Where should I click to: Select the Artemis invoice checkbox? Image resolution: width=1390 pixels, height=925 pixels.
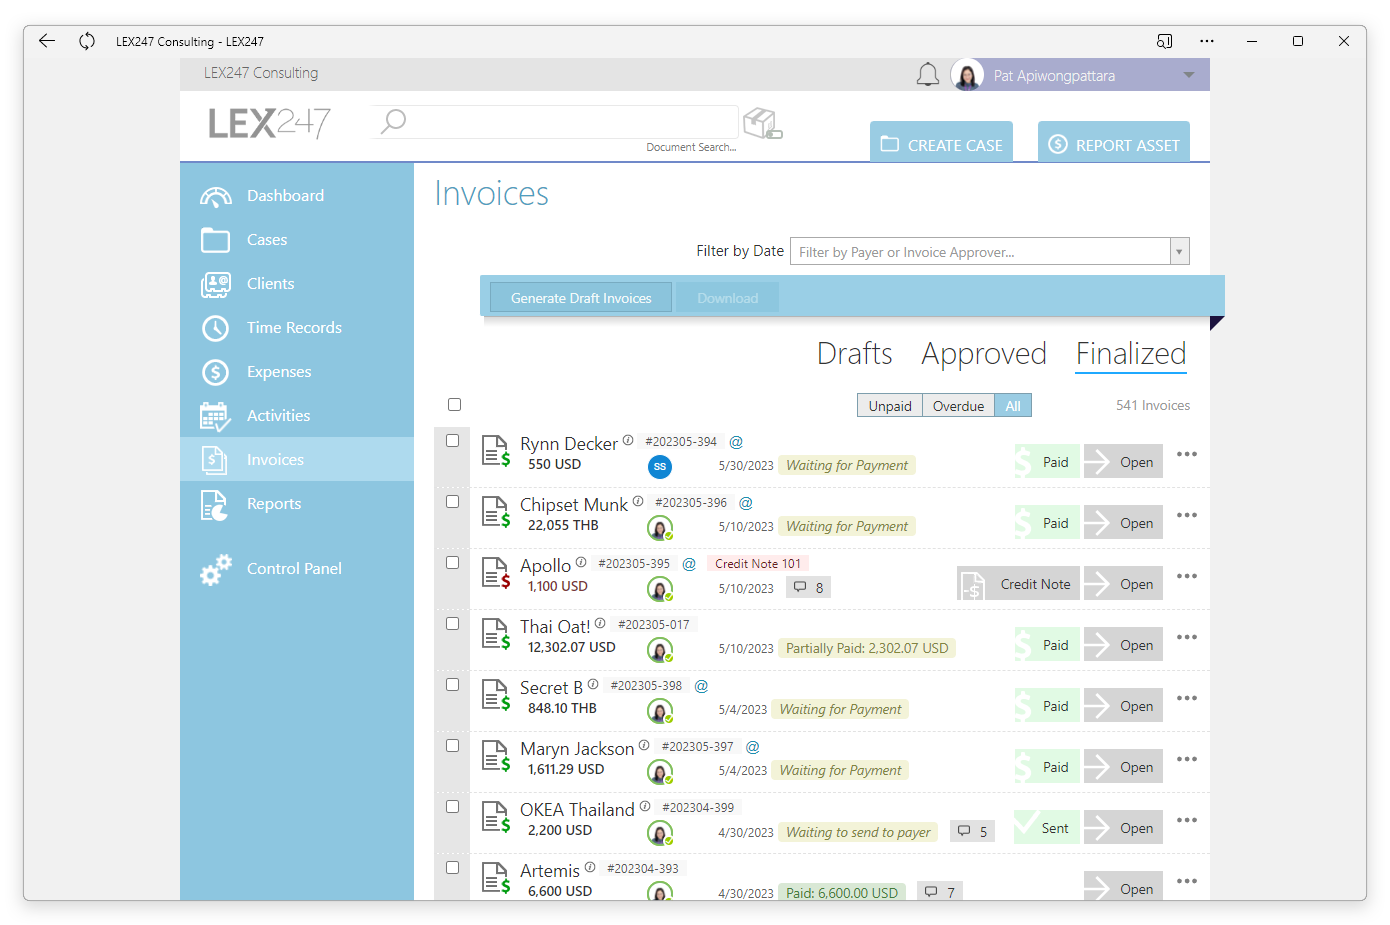452,868
